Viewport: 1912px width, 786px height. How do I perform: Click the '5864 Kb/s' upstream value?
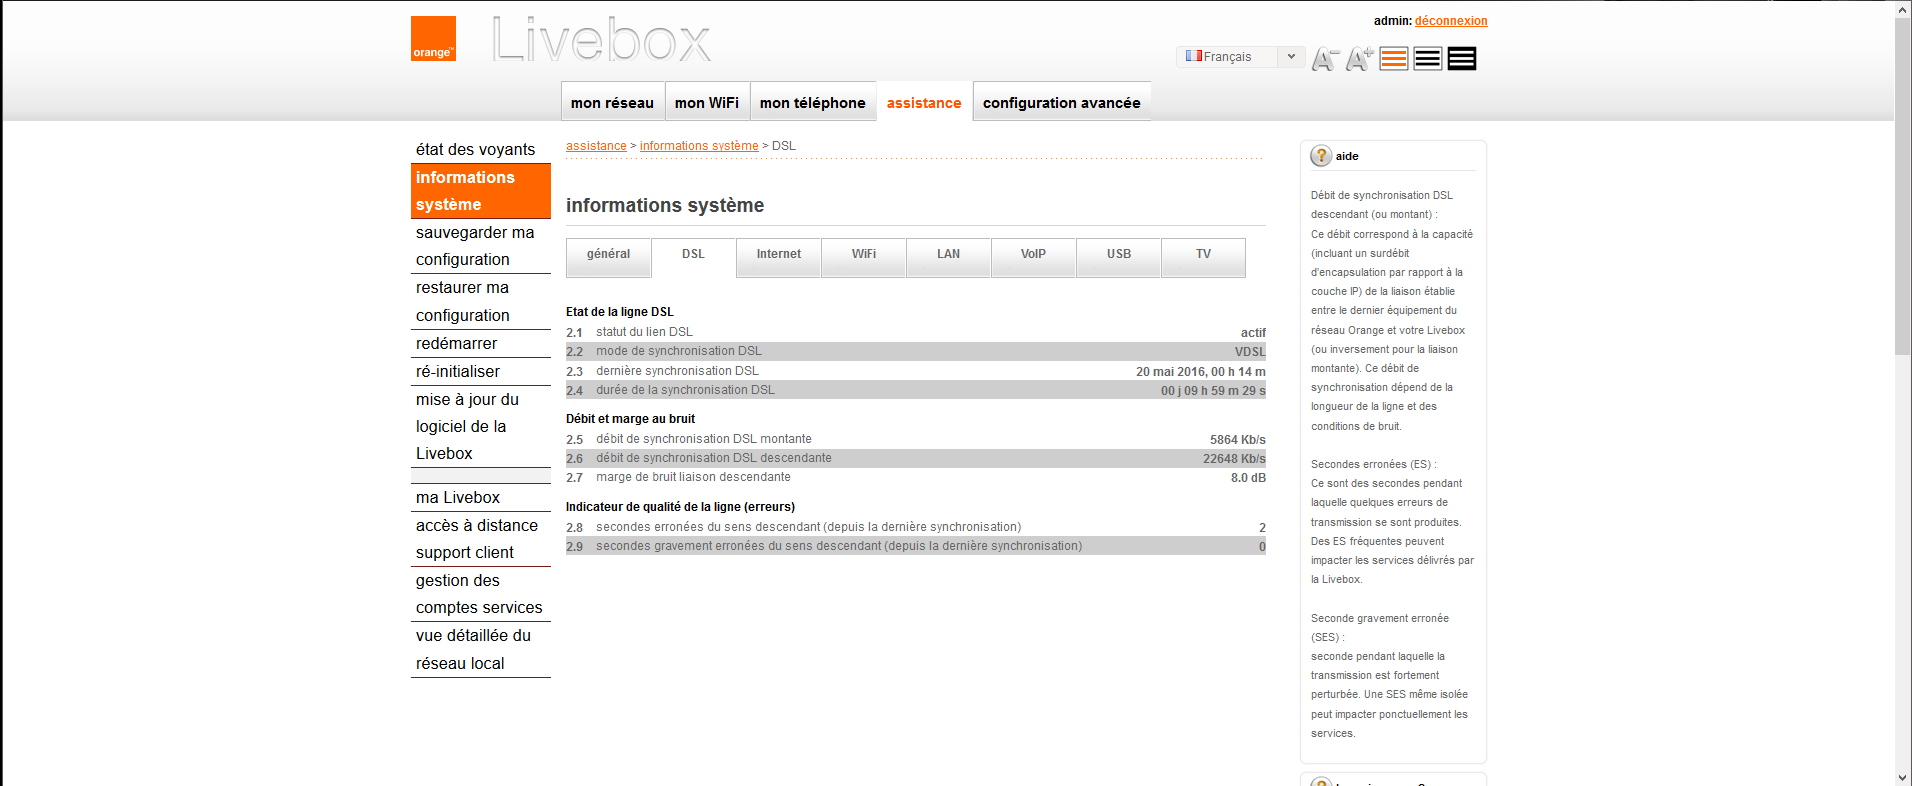click(x=1238, y=440)
